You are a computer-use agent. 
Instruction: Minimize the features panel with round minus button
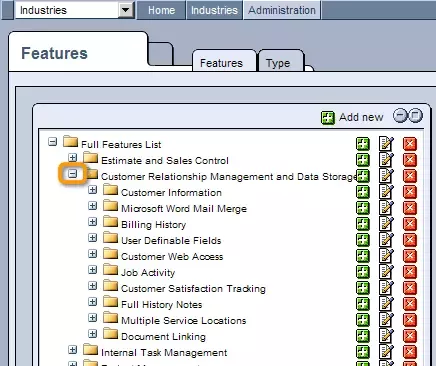pyautogui.click(x=400, y=116)
